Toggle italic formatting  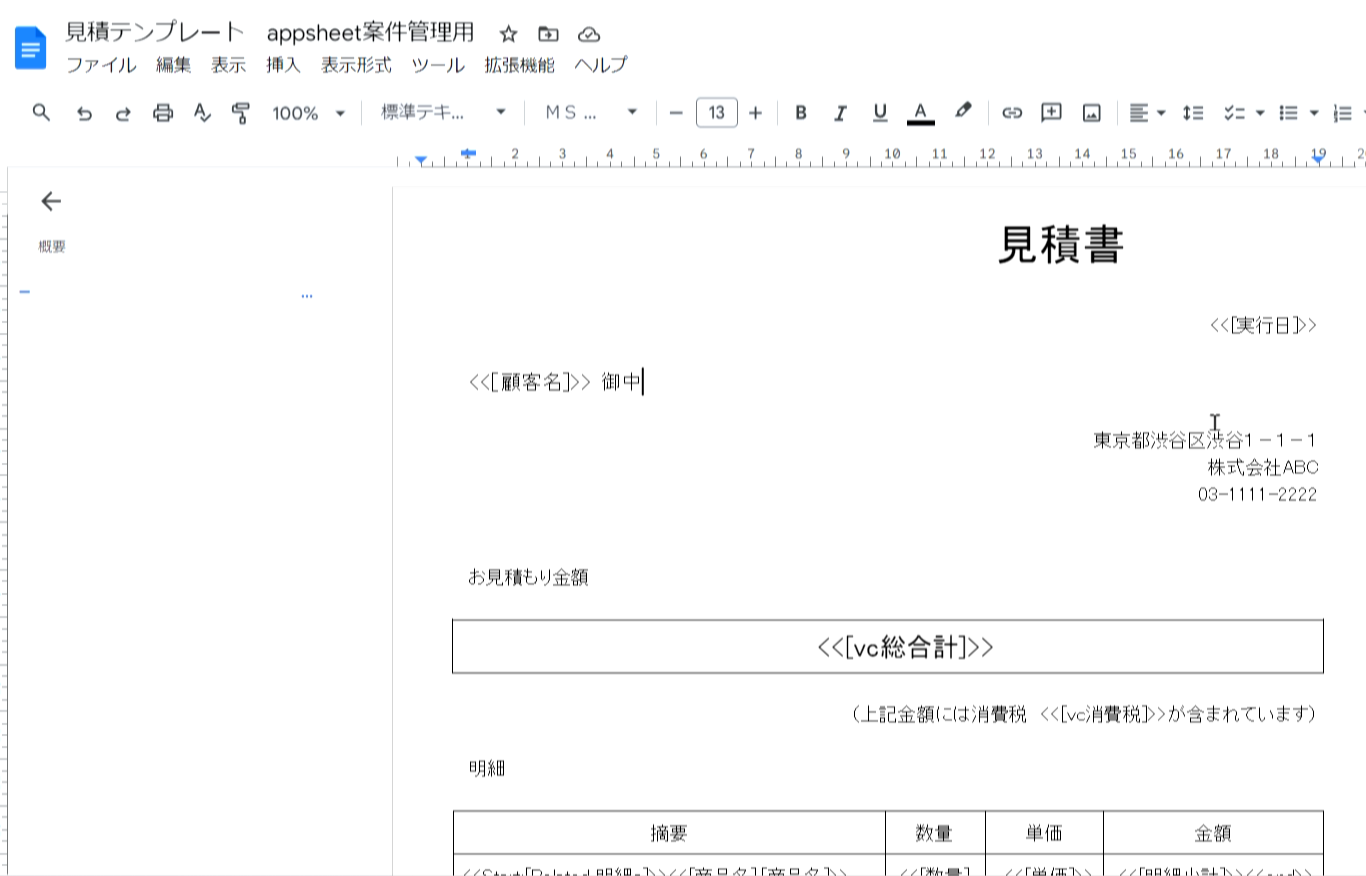[x=840, y=113]
